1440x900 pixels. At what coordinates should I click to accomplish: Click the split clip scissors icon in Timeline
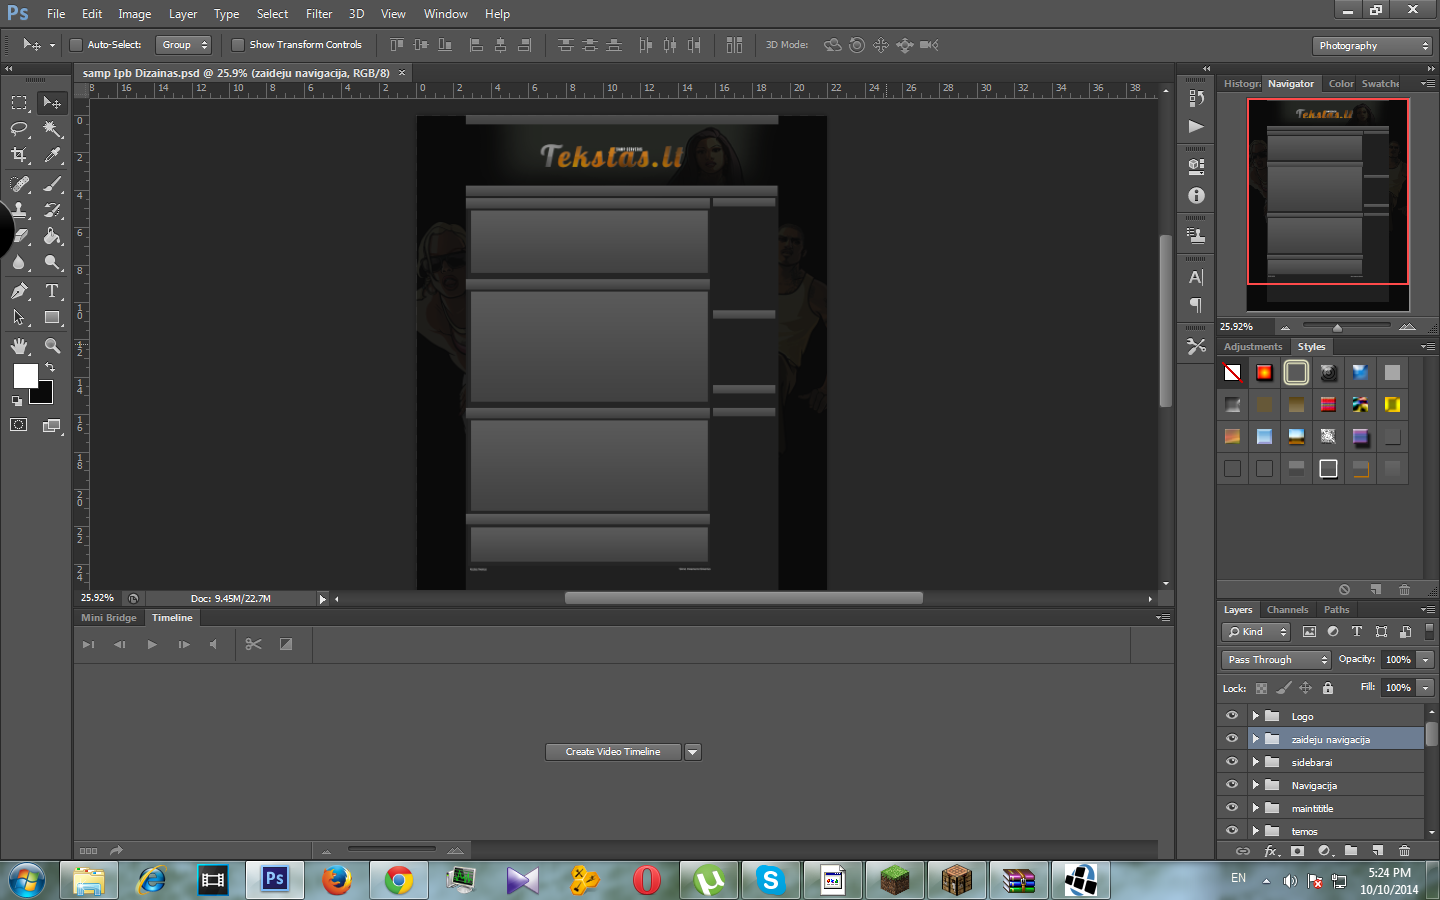pyautogui.click(x=253, y=644)
